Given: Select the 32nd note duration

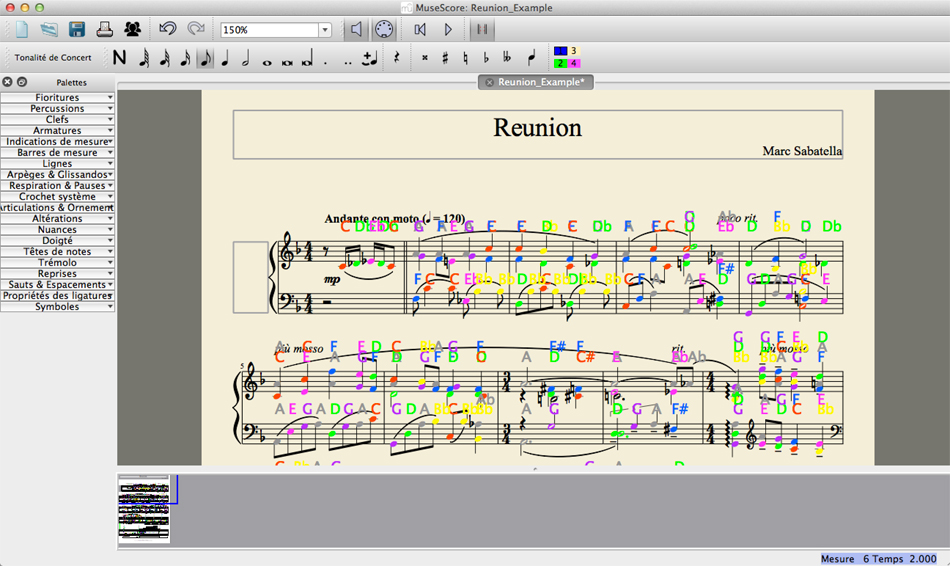Looking at the screenshot, I should (164, 58).
